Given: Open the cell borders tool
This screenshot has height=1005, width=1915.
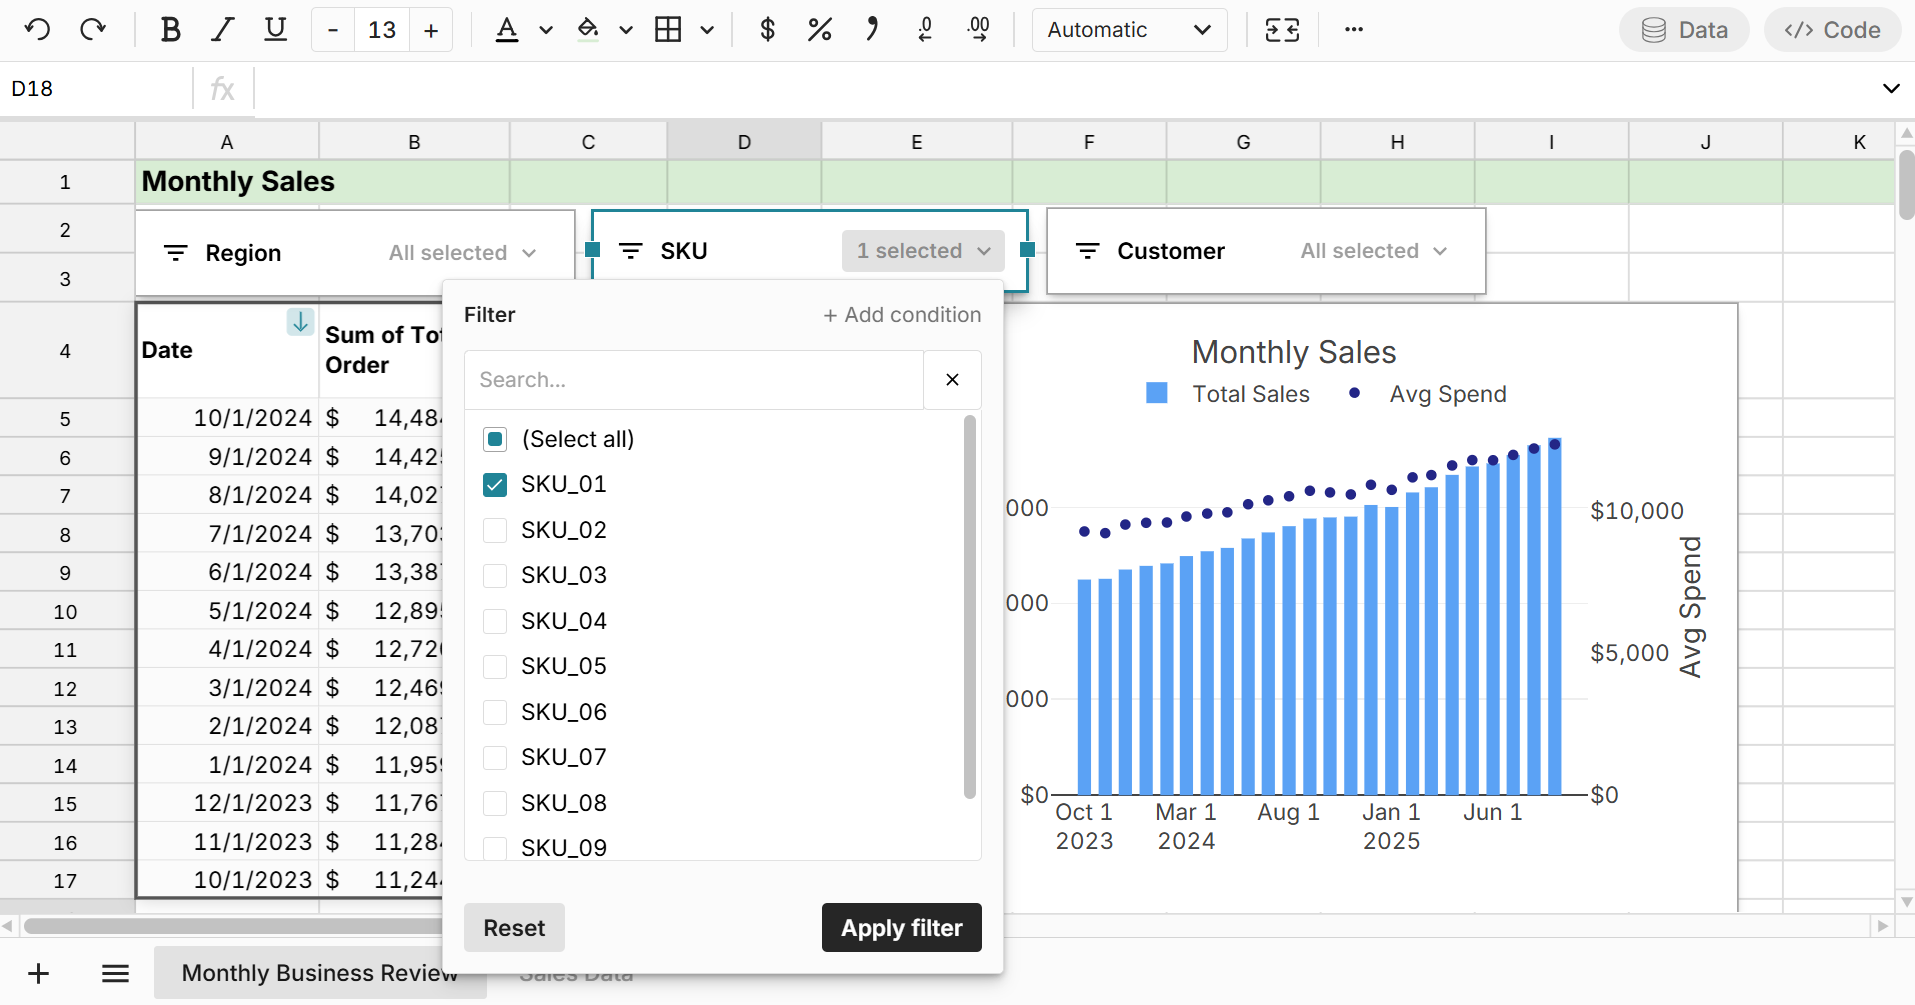Looking at the screenshot, I should (x=668, y=30).
